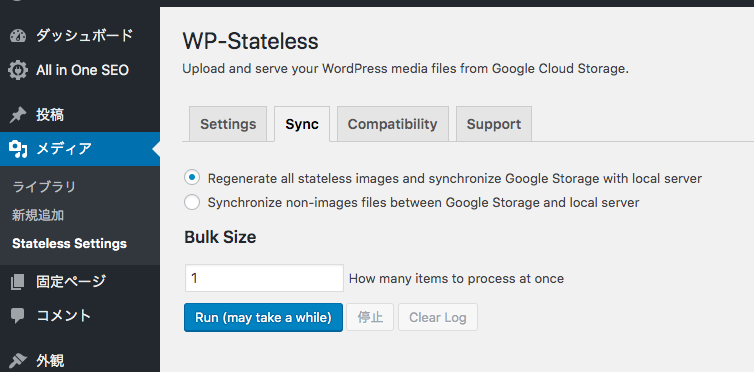754x372 pixels.
Task: Go to the Support tab
Action: point(494,124)
